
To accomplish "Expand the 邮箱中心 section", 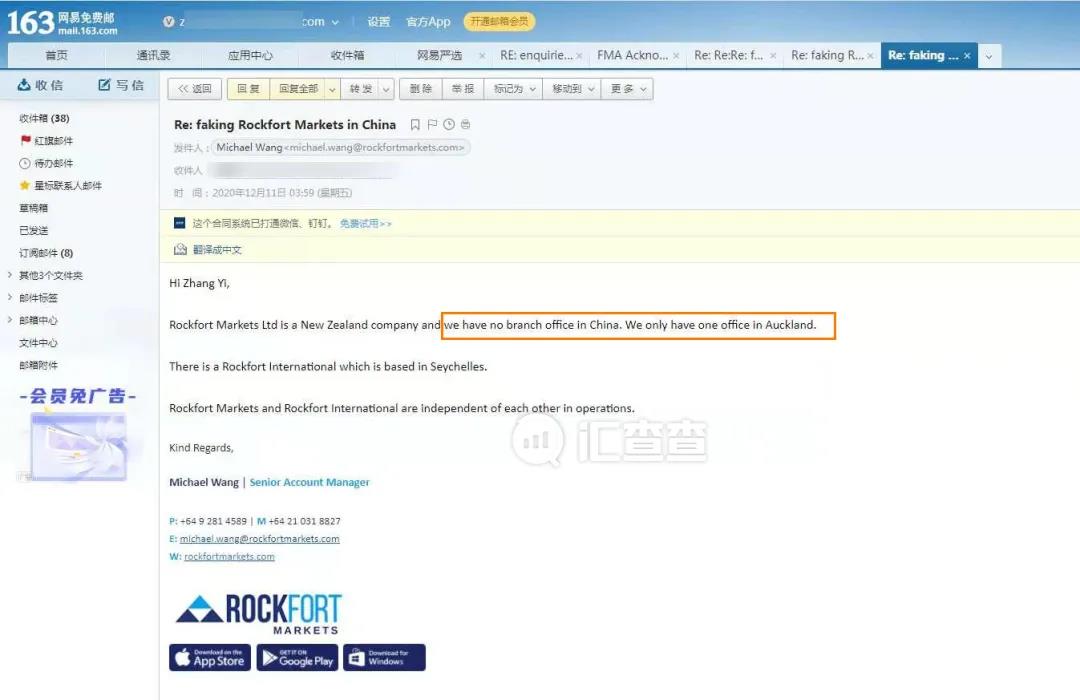I will coord(10,320).
